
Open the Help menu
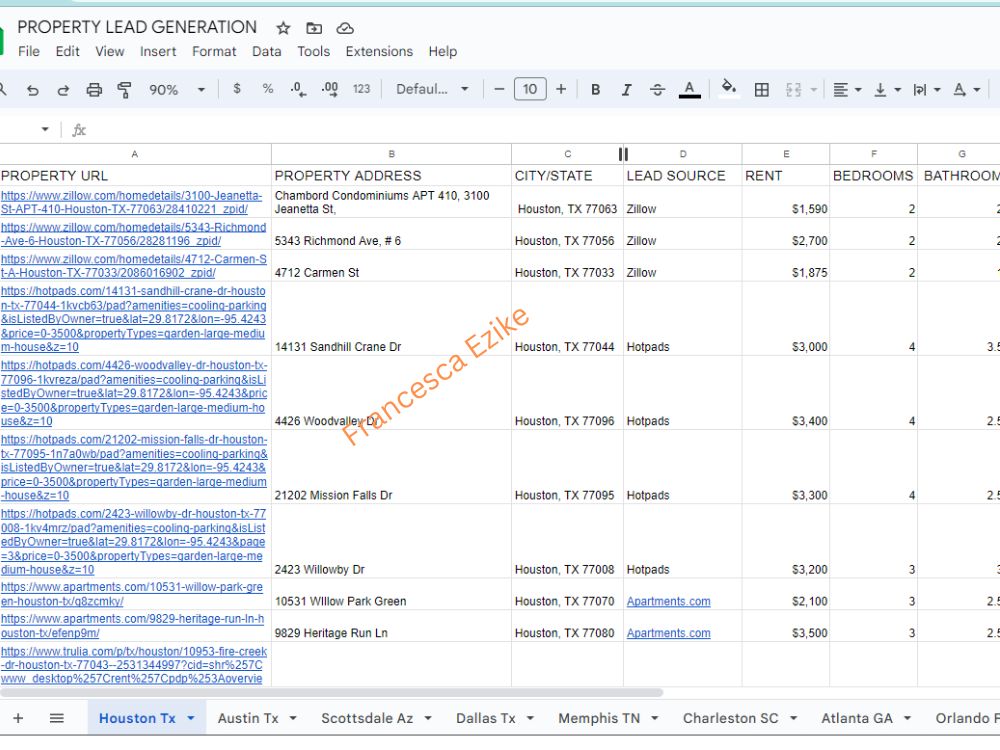tap(443, 52)
